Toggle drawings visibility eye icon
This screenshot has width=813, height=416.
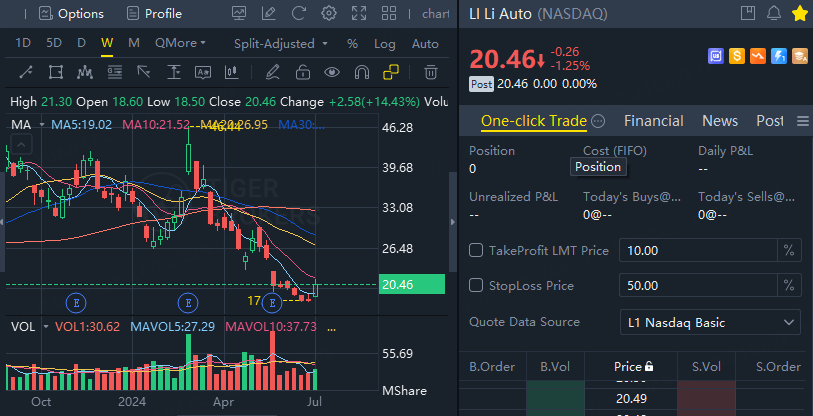[332, 73]
